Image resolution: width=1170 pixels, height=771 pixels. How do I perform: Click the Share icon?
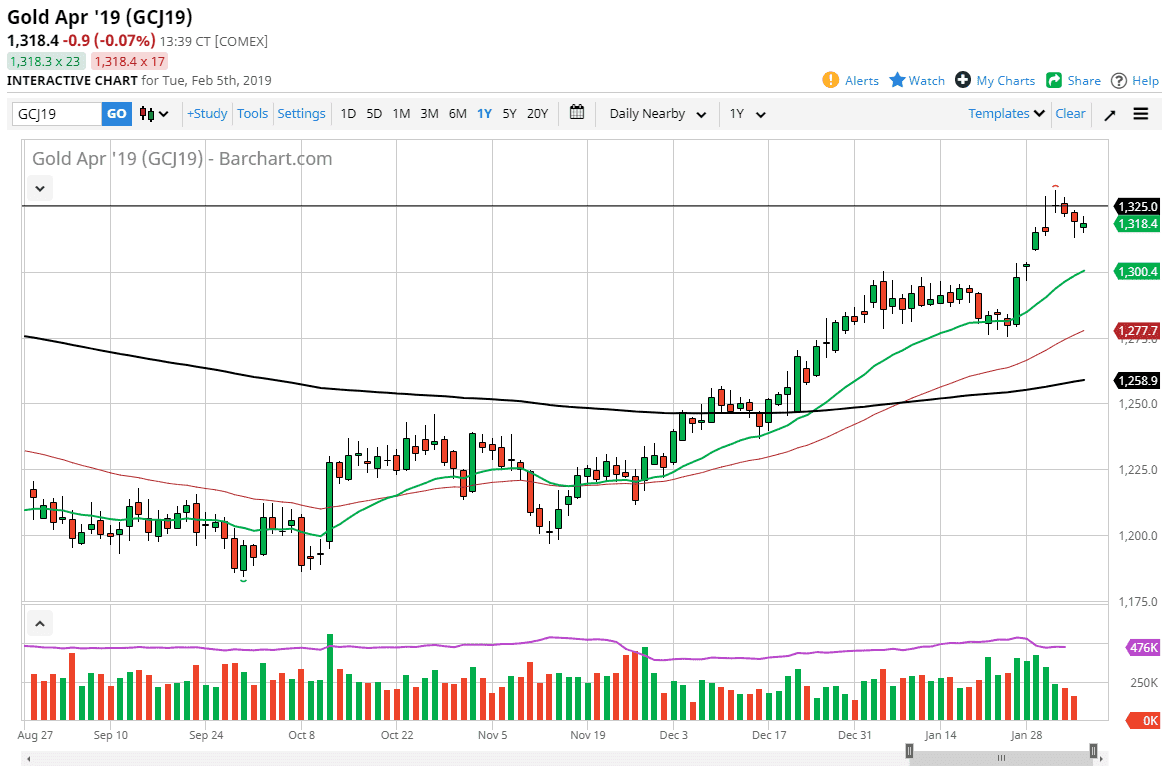[1054, 80]
